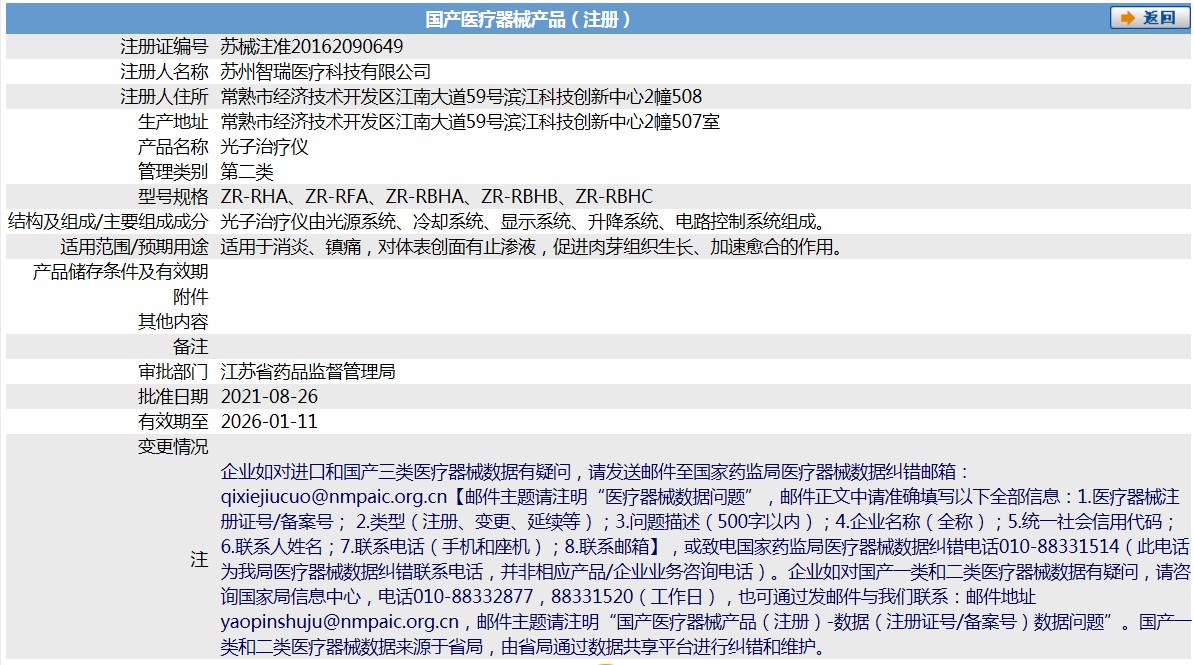This screenshot has width=1194, height=665.
Task: Select model list ZR-RHA、ZR-RFA、ZR-RBHA
Action: tap(342, 197)
